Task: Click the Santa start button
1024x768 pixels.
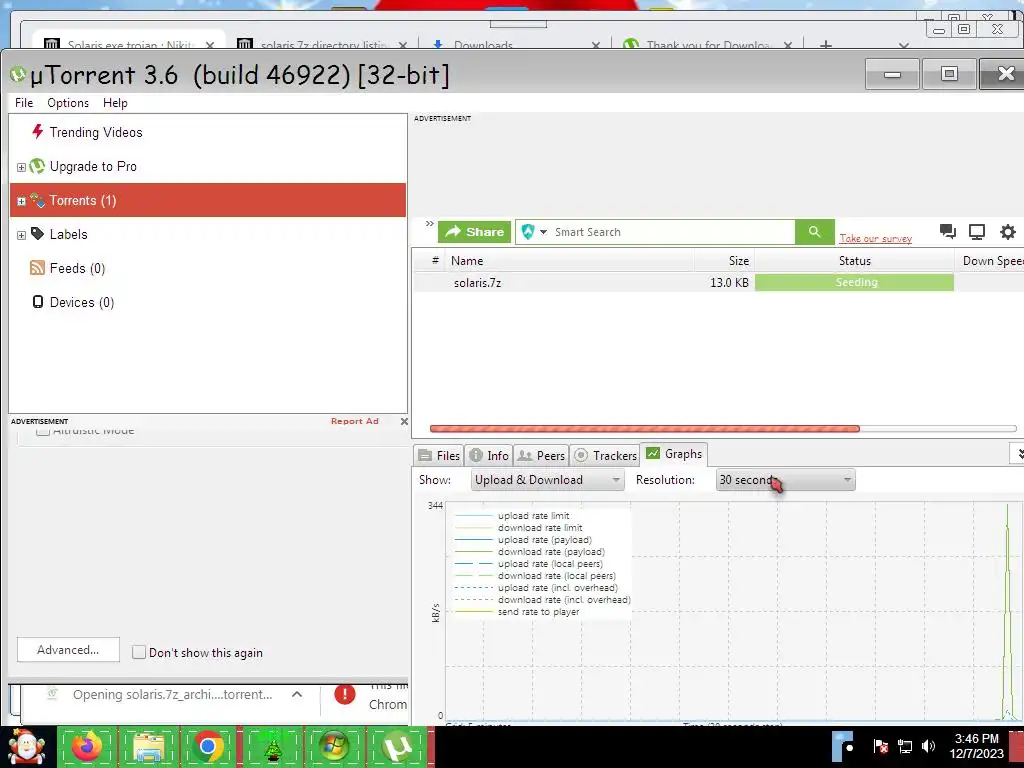Action: point(26,746)
